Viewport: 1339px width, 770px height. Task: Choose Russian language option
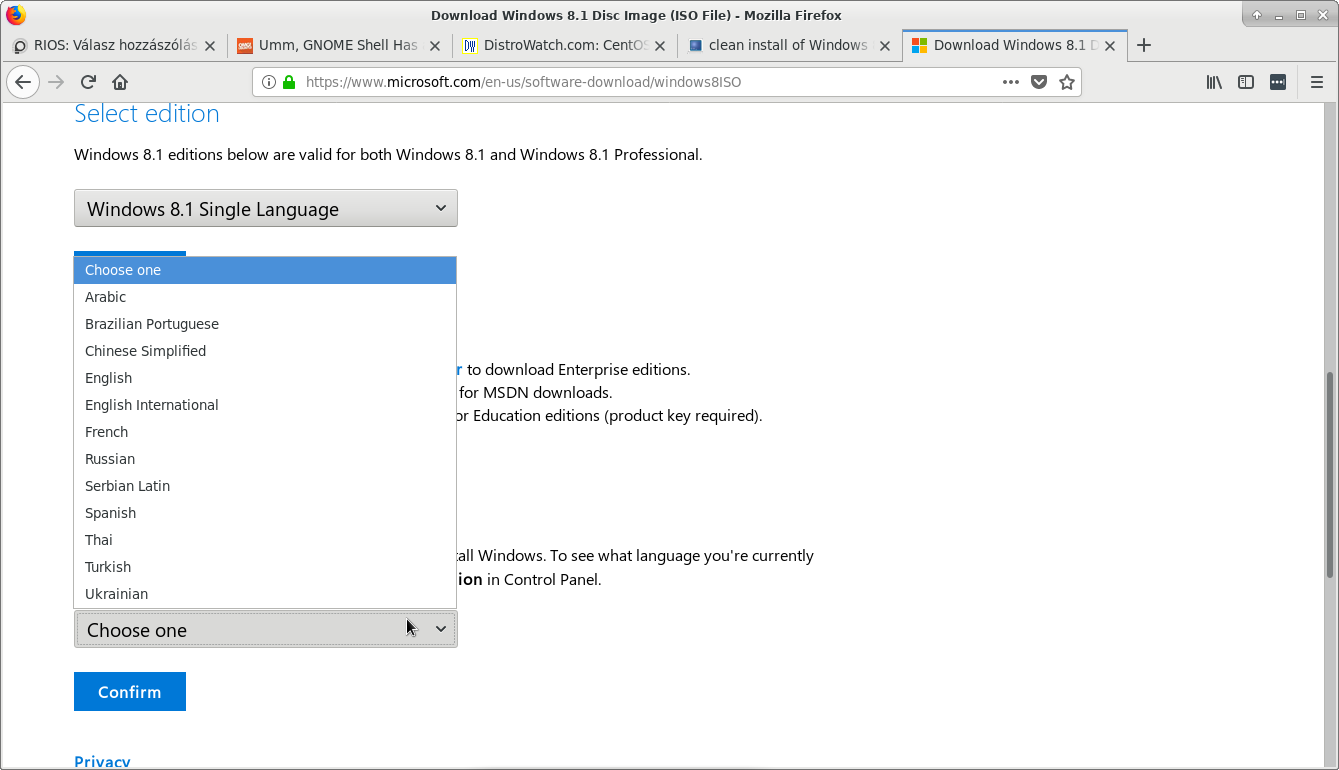click(x=265, y=459)
